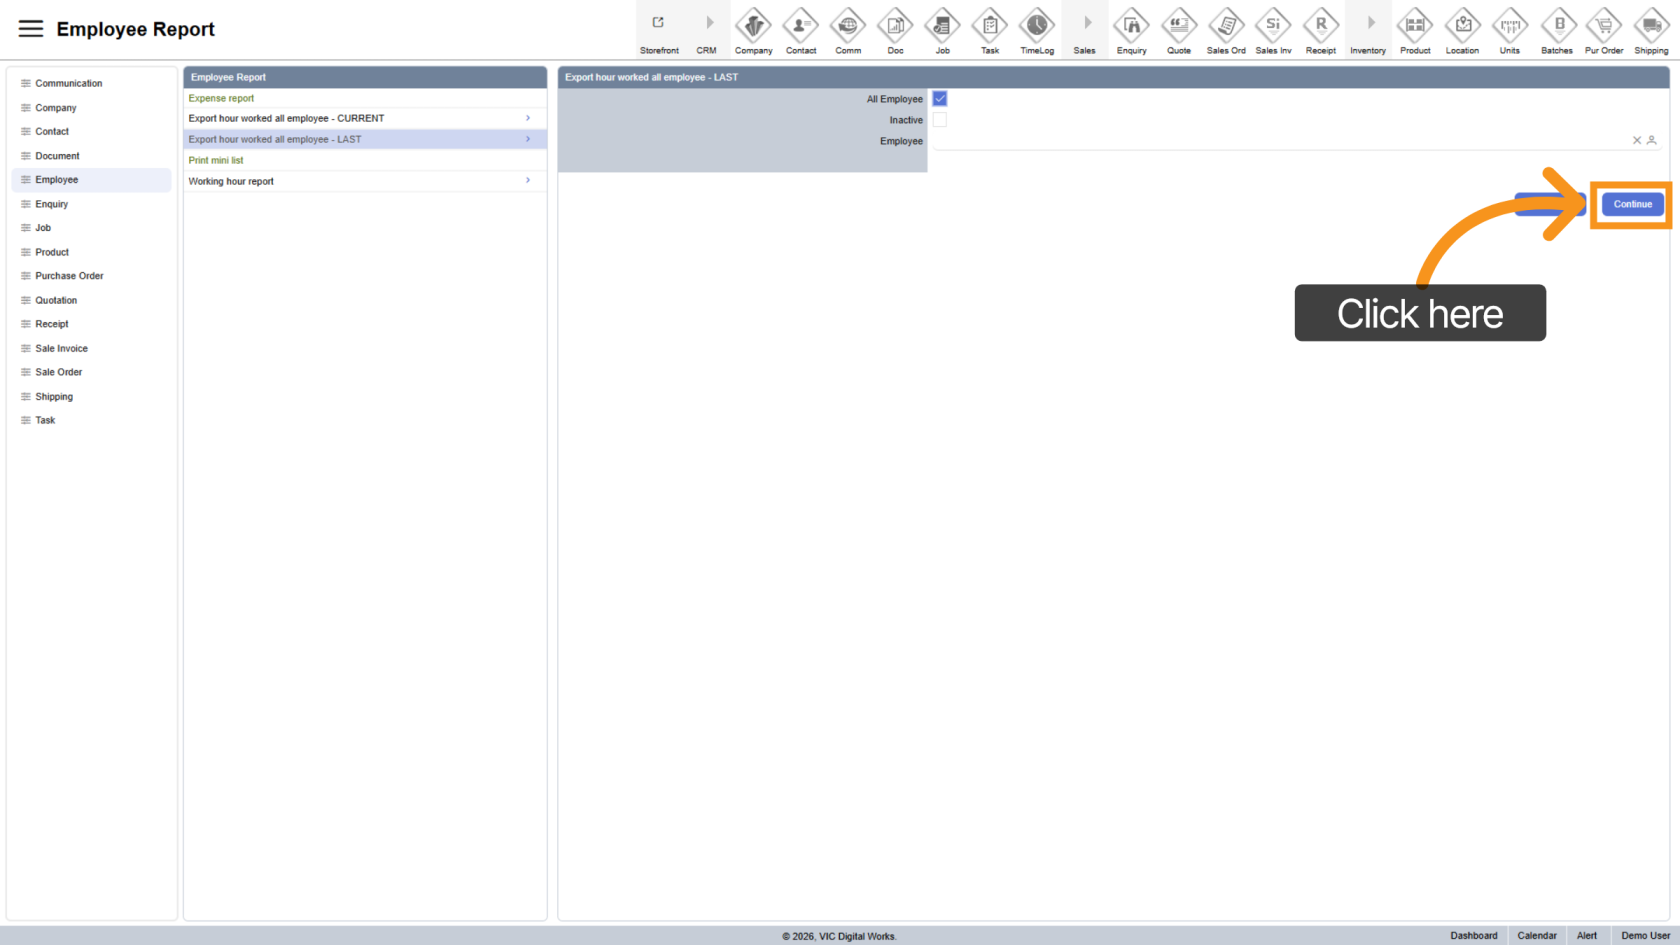This screenshot has width=1680, height=945.
Task: Clear the Employee field with X icon
Action: click(1637, 141)
